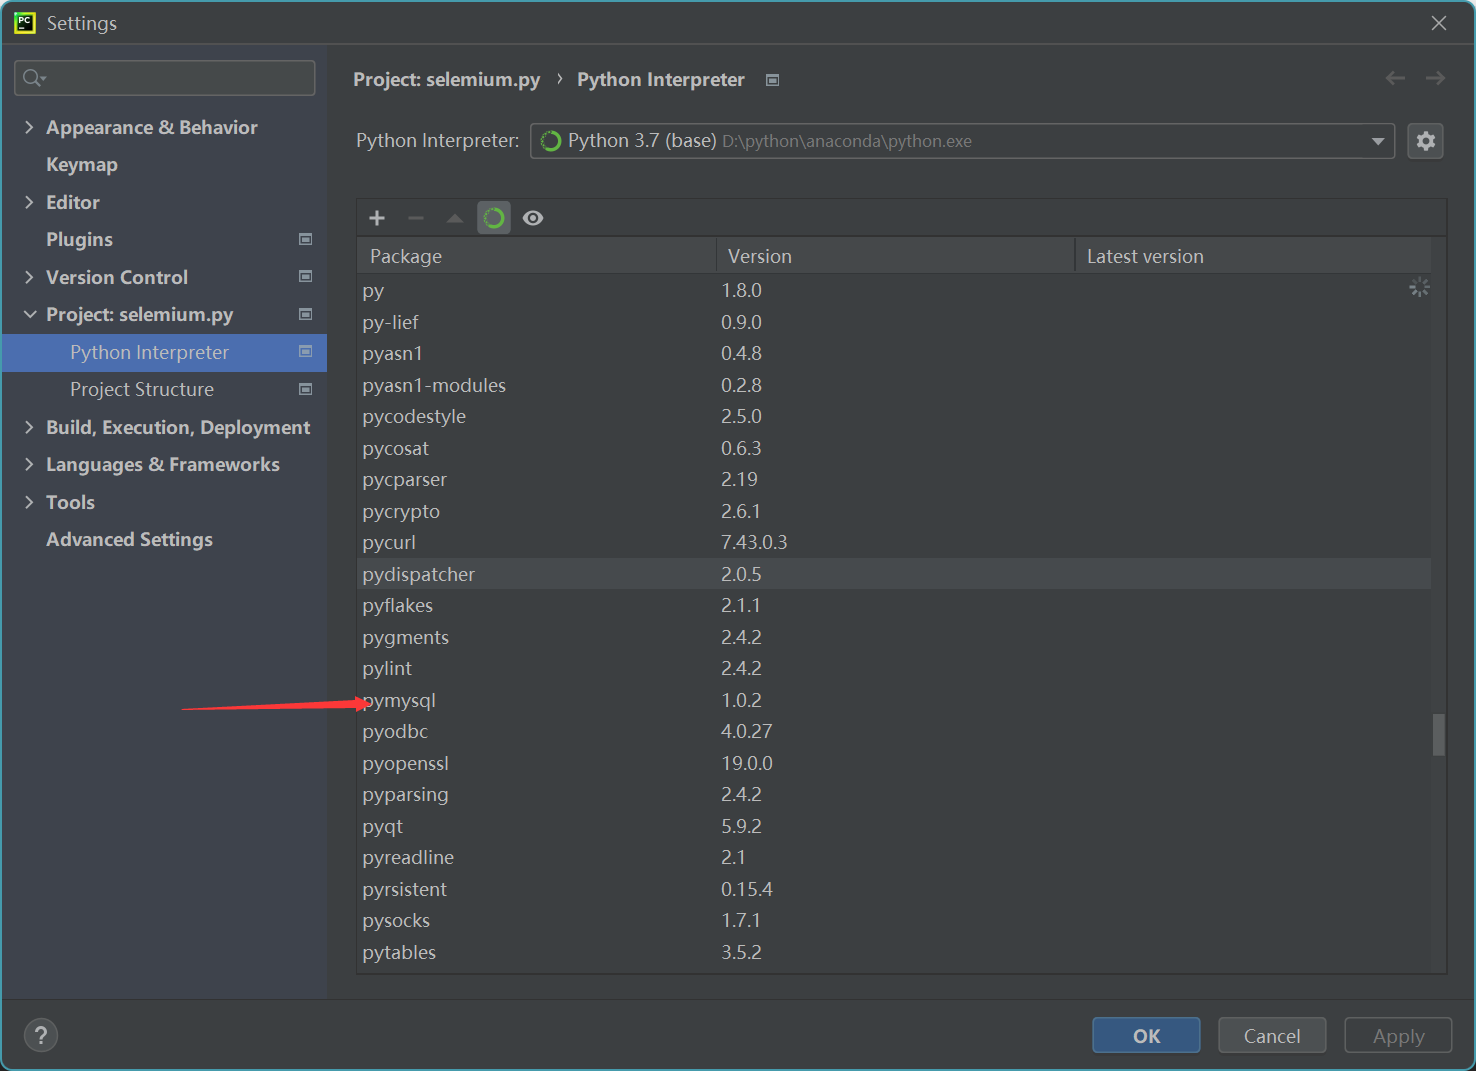The width and height of the screenshot is (1476, 1071).
Task: Toggle the Conda package management icon
Action: coord(494,218)
